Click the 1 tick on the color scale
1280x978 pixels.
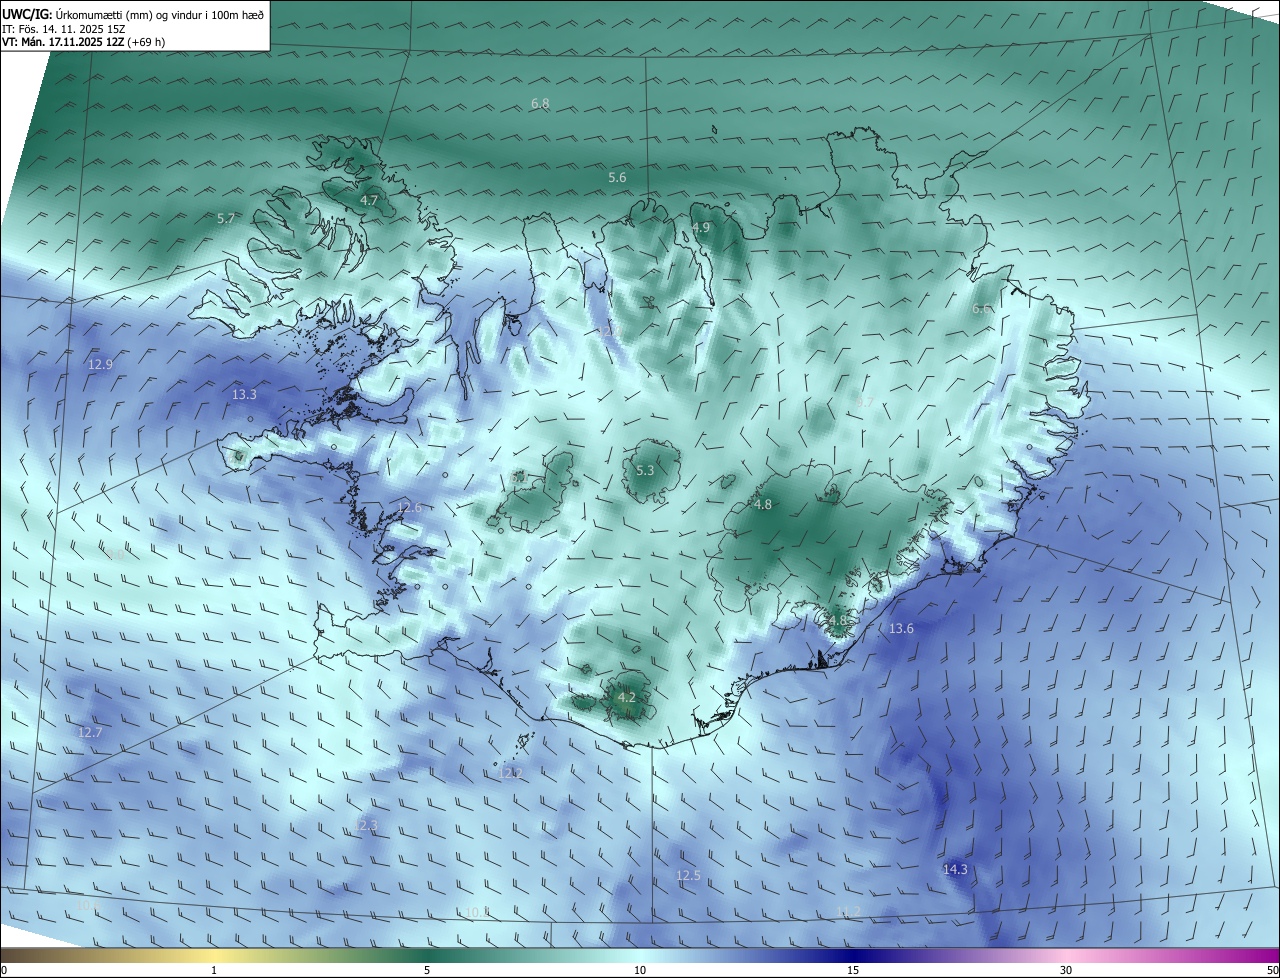click(214, 970)
